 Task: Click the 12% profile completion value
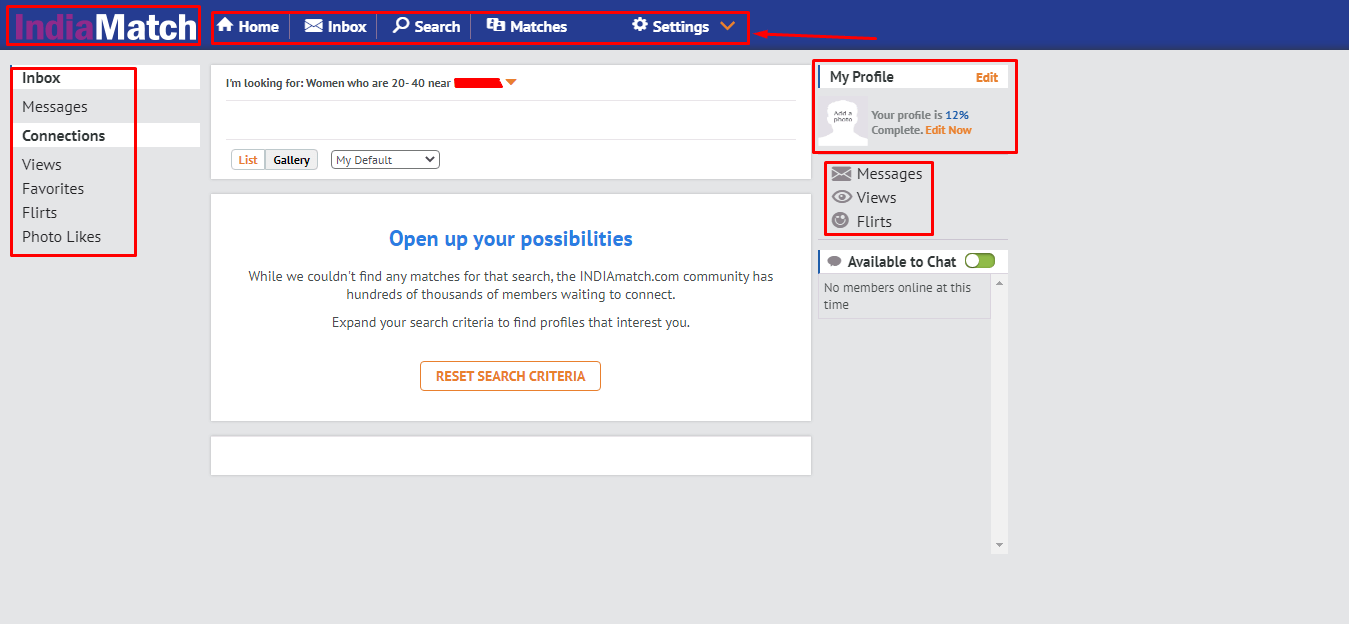click(x=957, y=115)
